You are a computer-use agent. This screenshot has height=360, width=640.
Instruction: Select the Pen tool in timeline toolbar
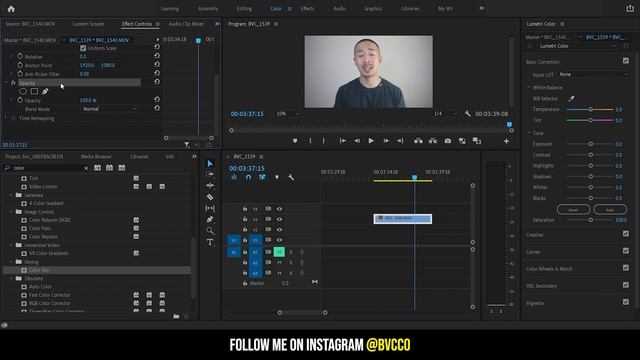coord(210,220)
